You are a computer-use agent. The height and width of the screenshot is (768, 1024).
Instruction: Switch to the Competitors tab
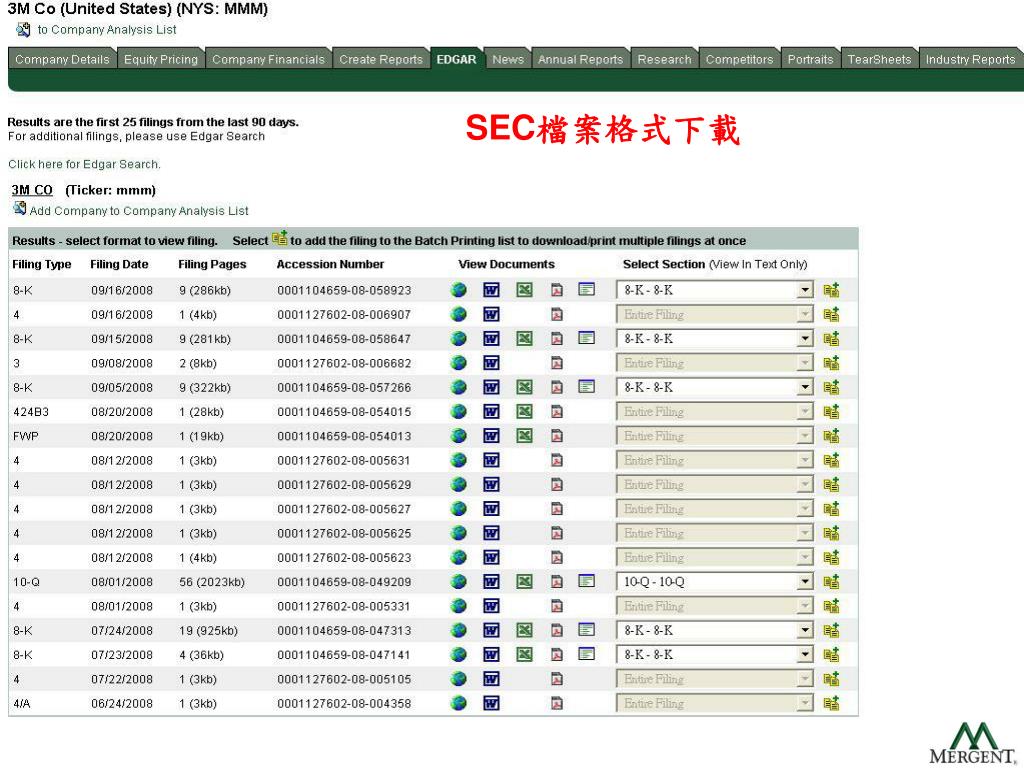[x=739, y=59]
